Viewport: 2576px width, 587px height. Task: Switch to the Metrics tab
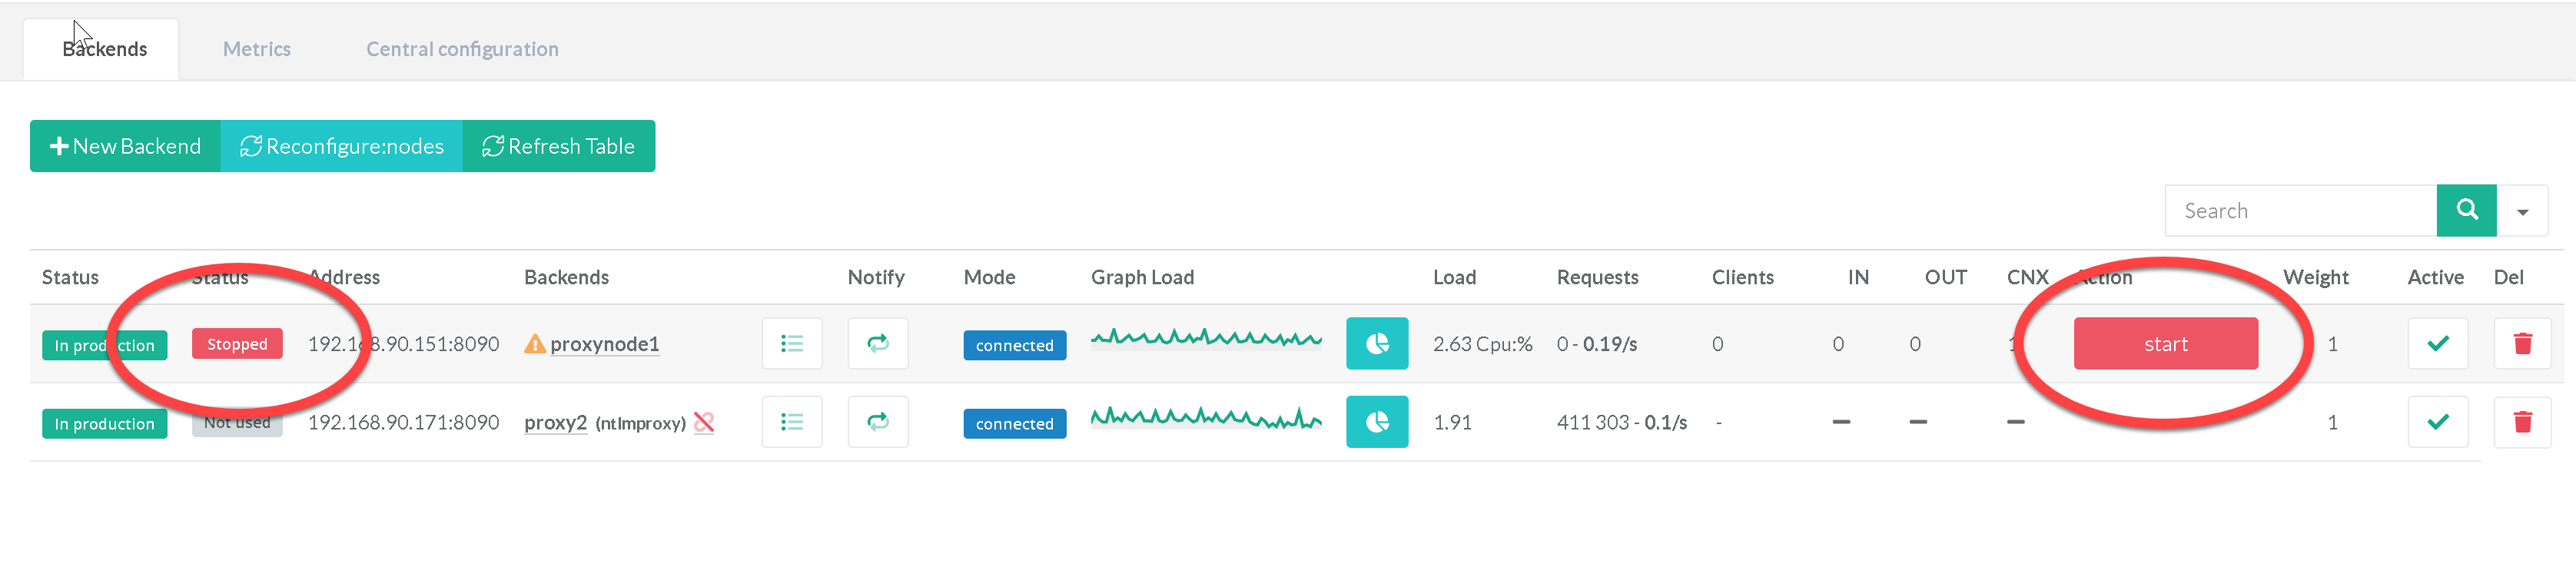click(x=256, y=49)
